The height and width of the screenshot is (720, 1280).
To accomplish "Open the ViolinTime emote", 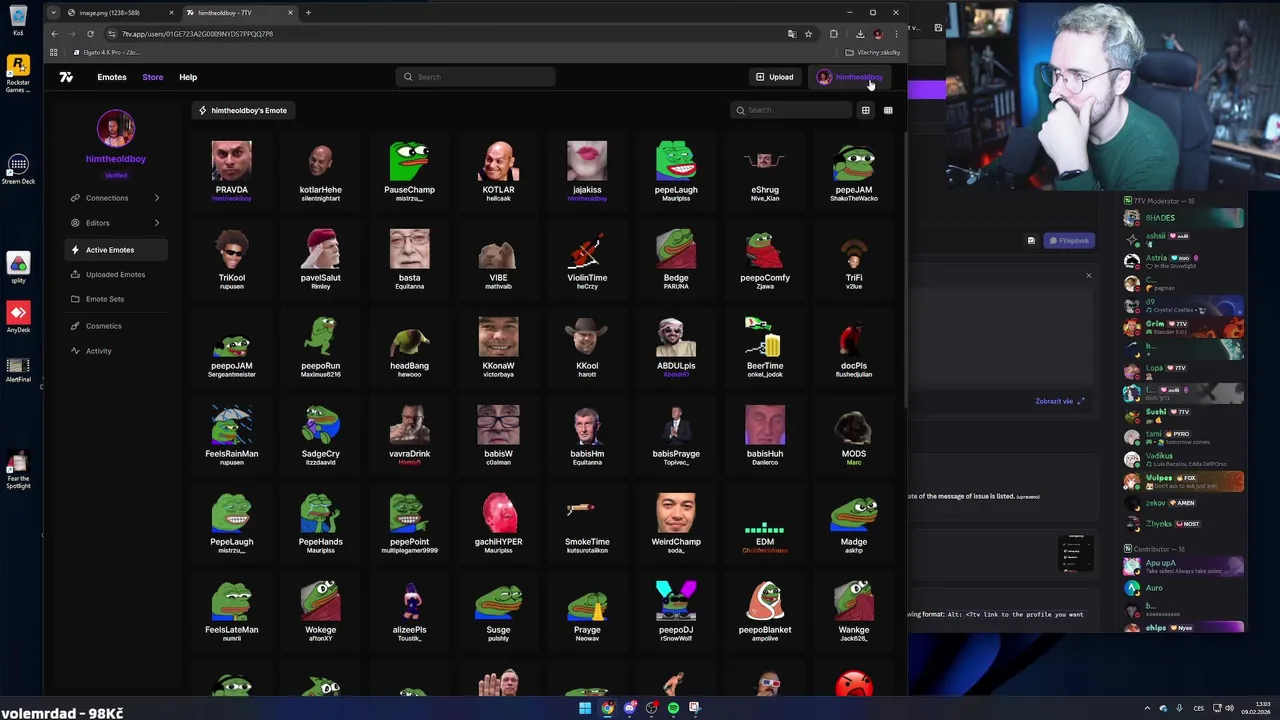I will coord(587,259).
